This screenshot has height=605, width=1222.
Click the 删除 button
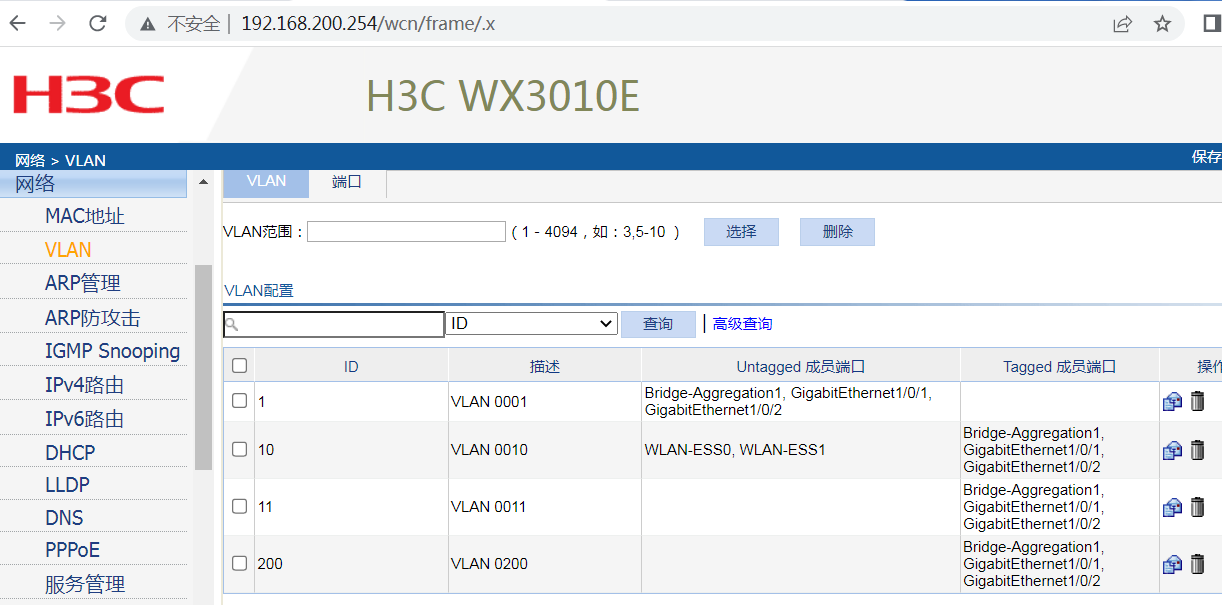pyautogui.click(x=837, y=232)
